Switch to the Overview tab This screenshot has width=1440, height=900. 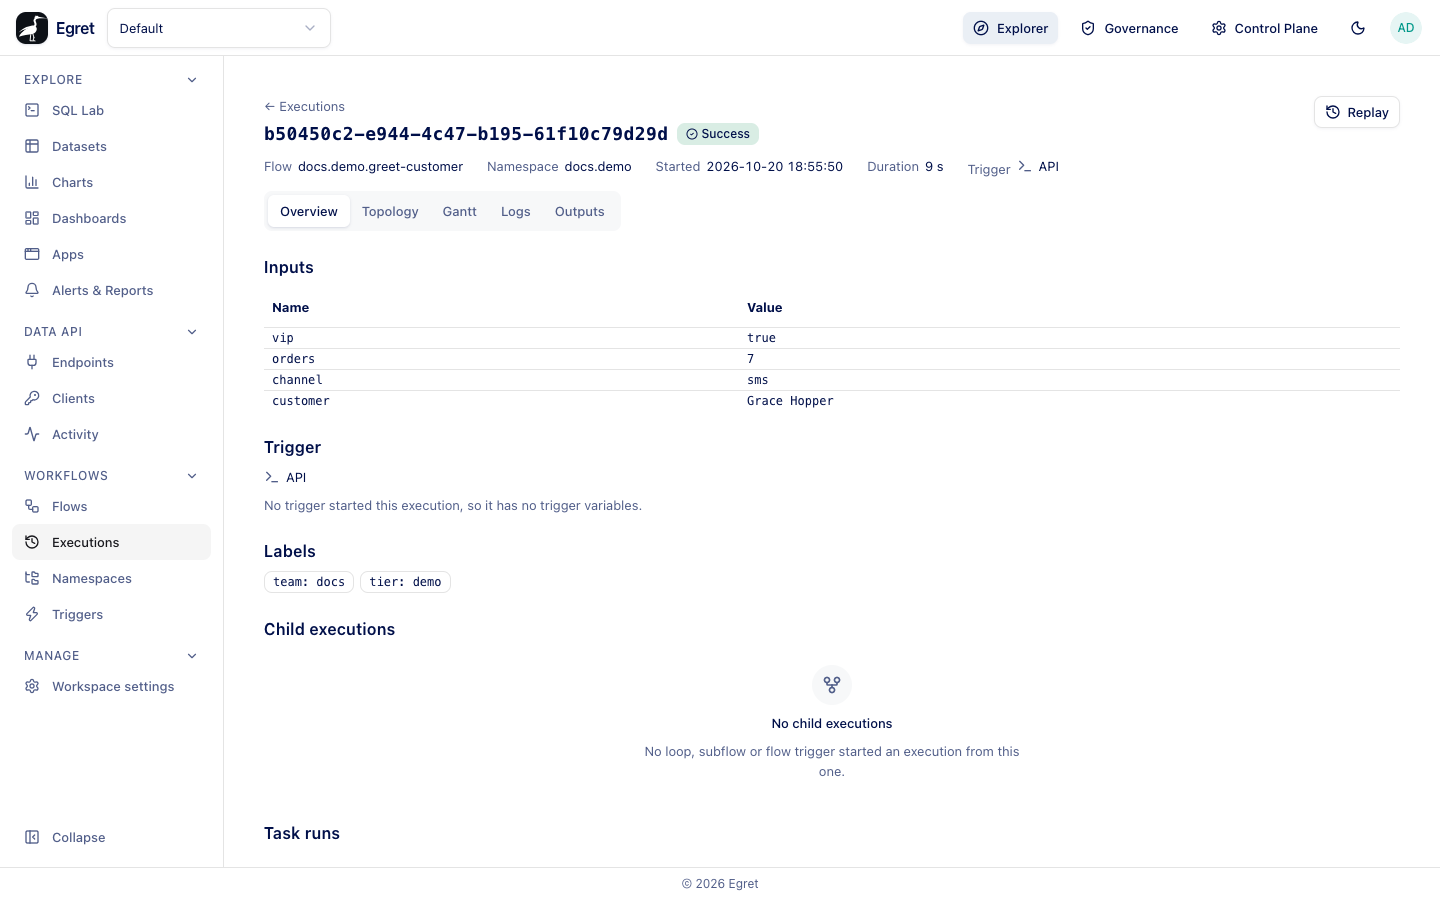309,211
